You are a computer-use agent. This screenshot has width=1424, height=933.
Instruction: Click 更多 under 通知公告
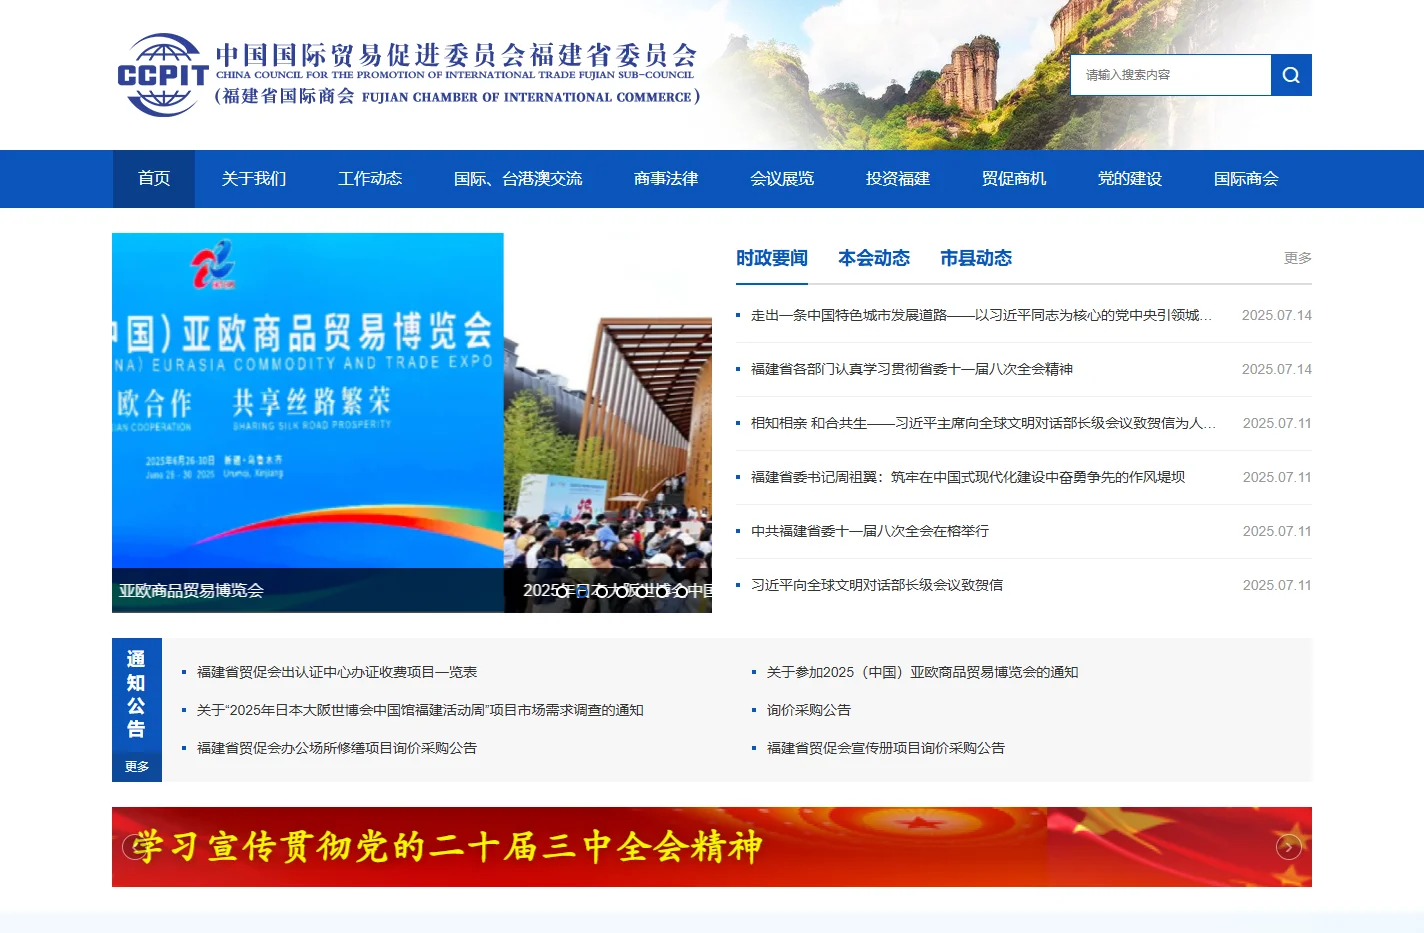(x=137, y=767)
